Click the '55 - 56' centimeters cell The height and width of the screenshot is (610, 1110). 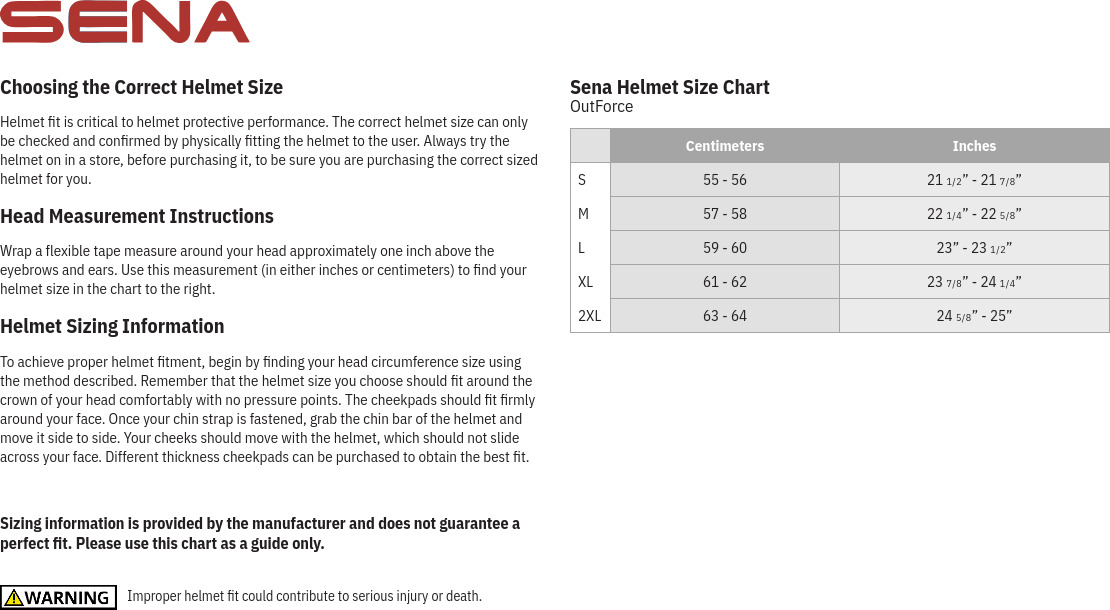coord(724,180)
